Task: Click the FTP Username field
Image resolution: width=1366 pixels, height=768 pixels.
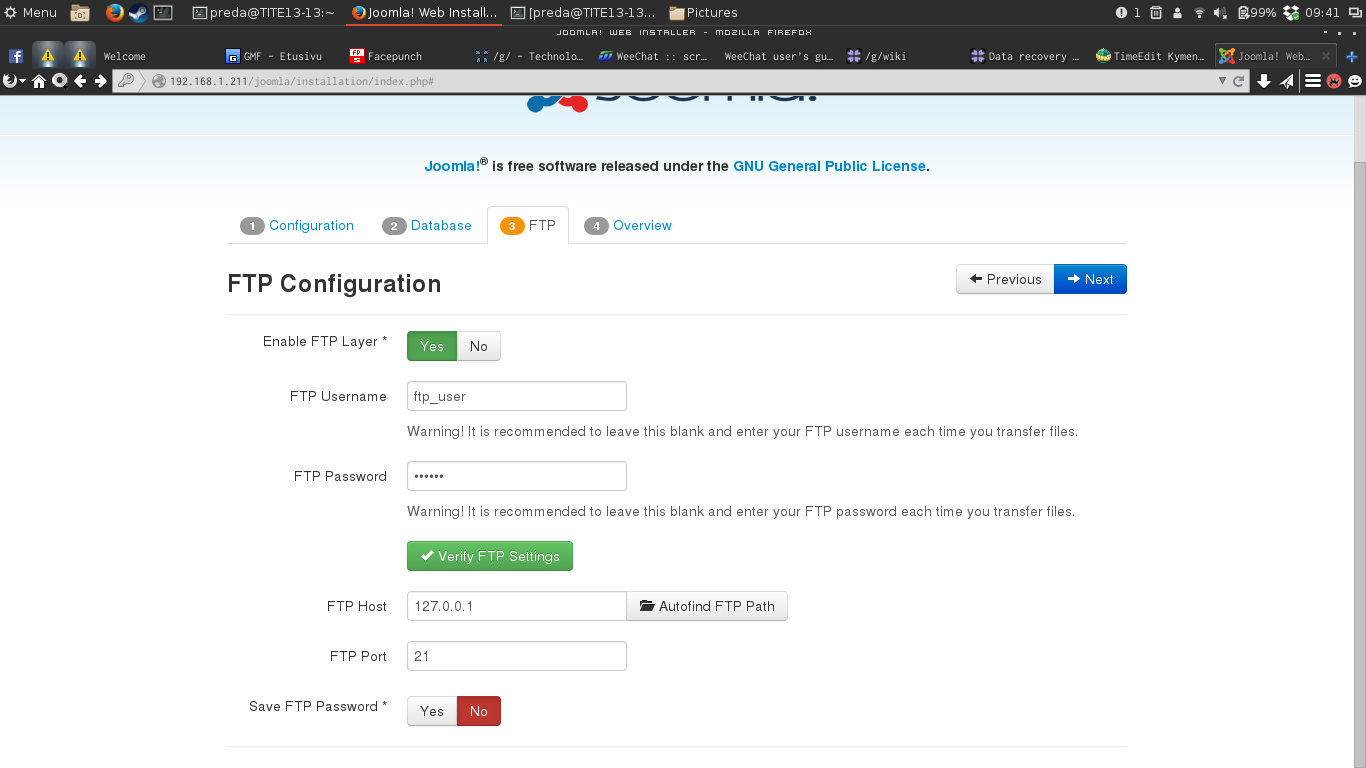Action: (517, 396)
